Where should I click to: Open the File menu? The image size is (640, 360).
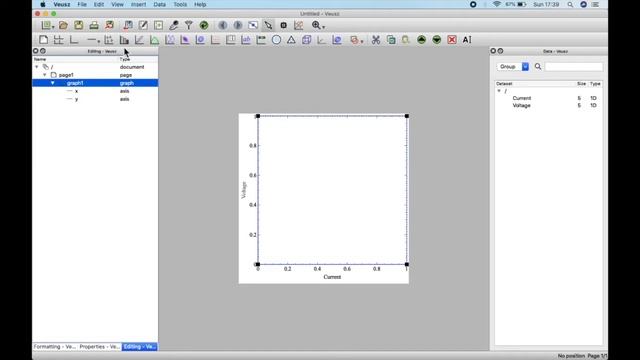pos(82,4)
